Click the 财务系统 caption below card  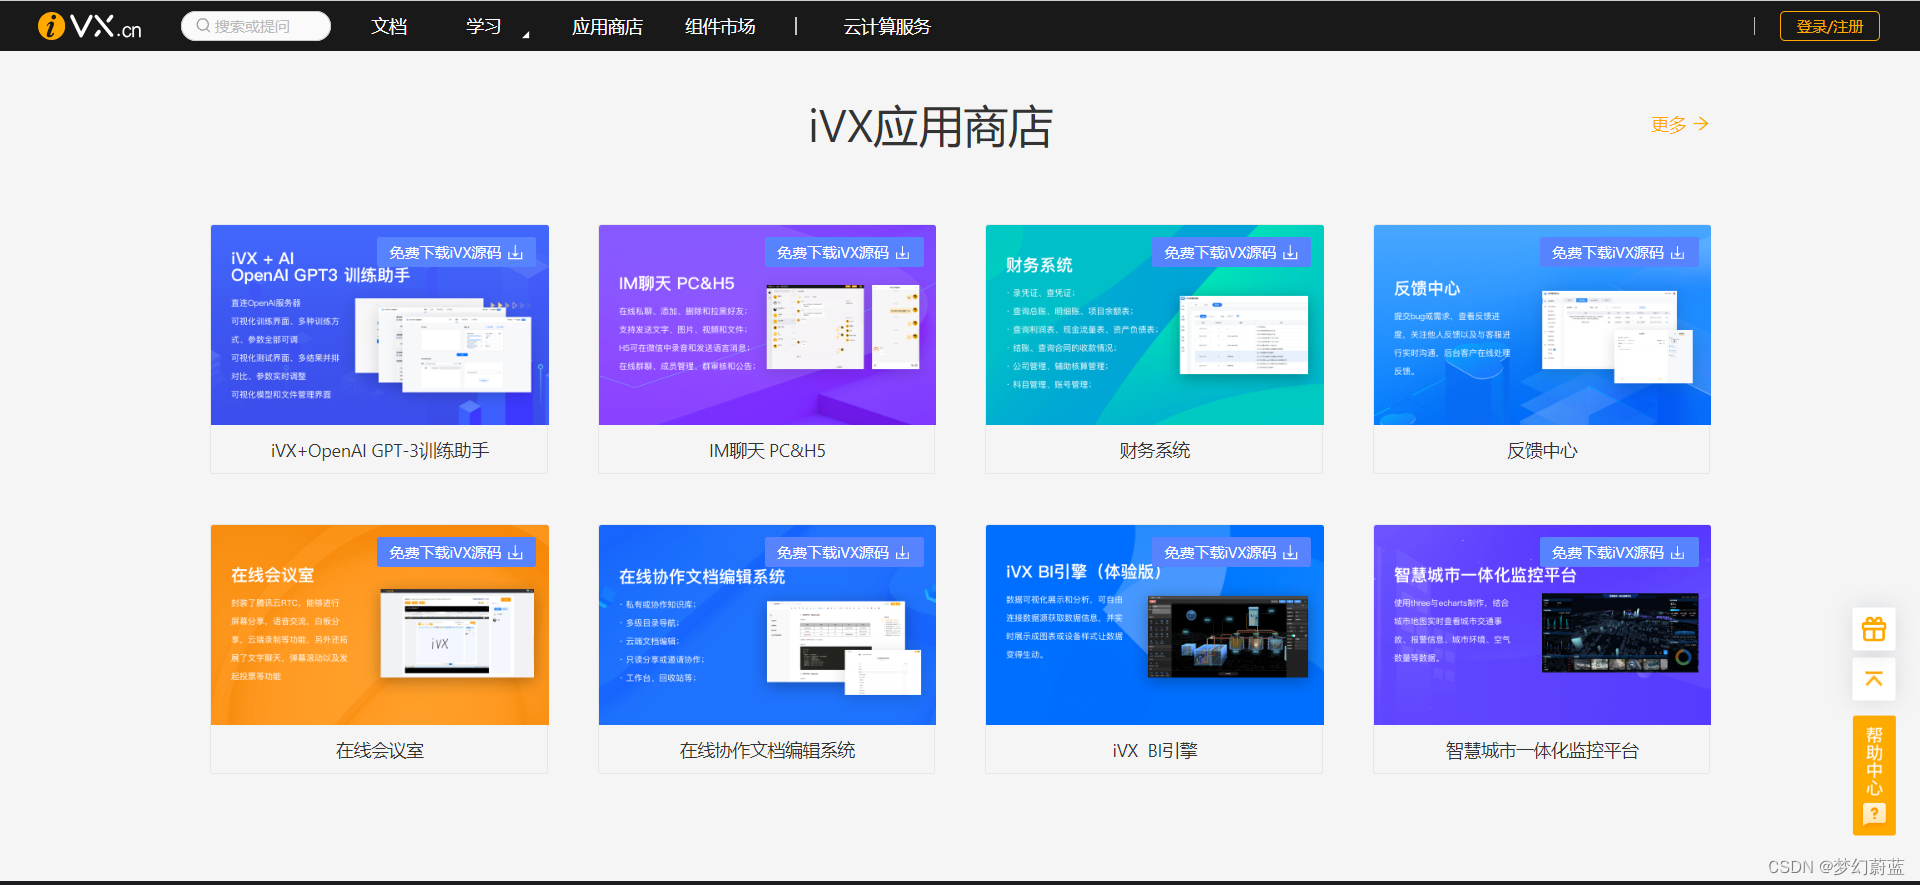click(1155, 451)
